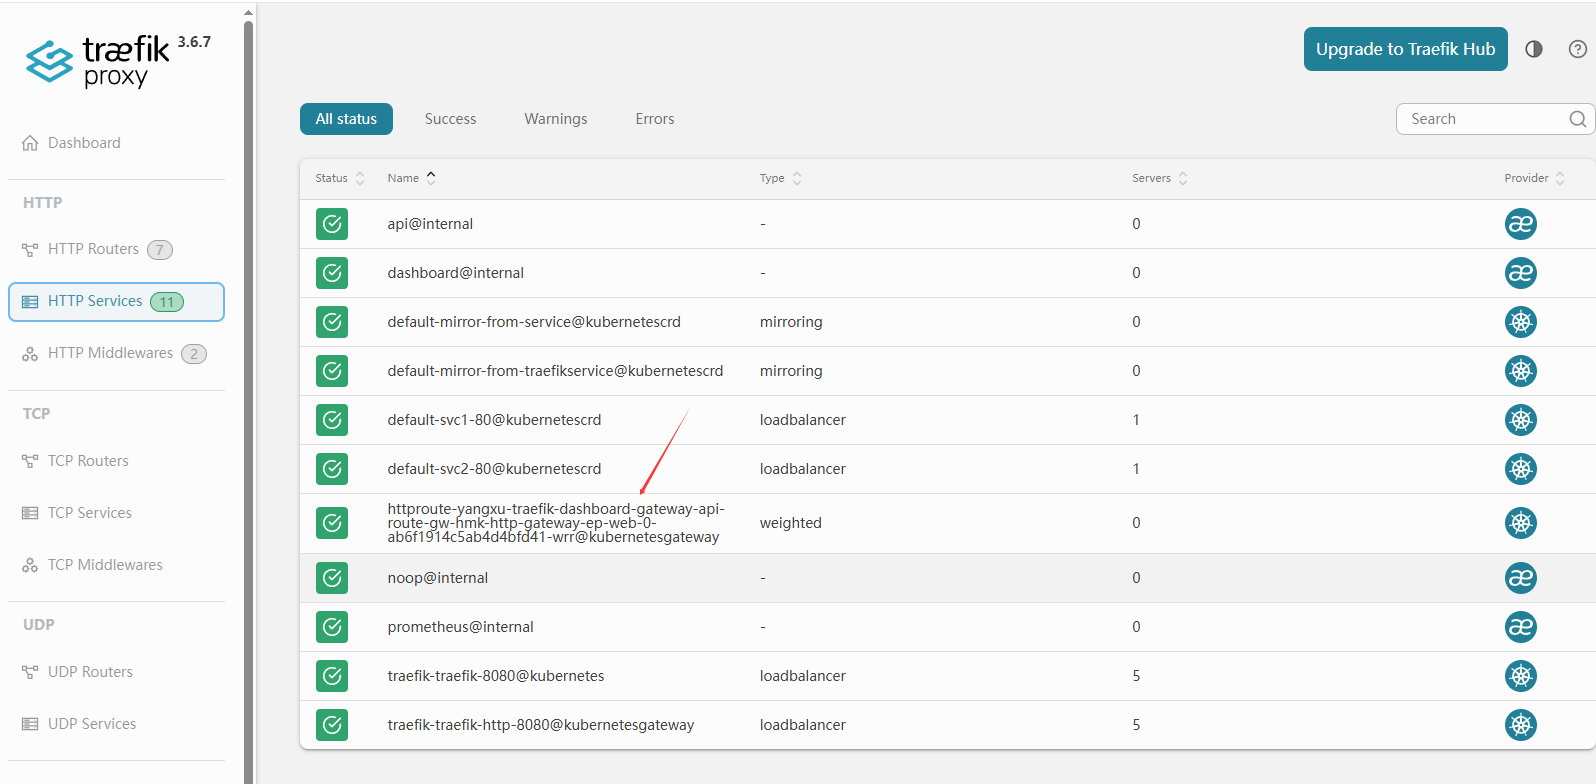Click the status icon for traefik-traefik-8080@kubernetes
The width and height of the screenshot is (1596, 784).
point(332,676)
